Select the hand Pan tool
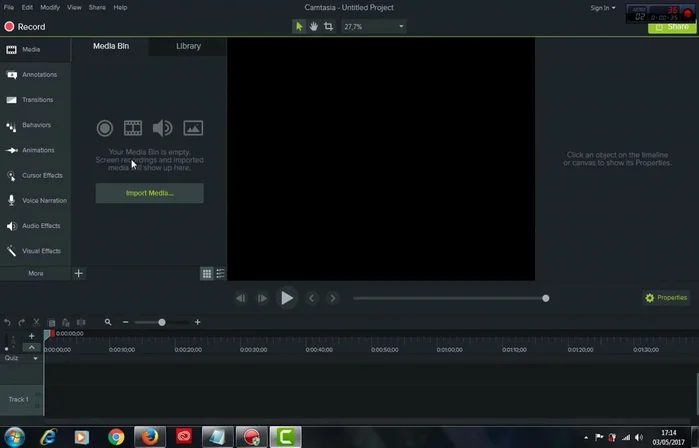Viewport: 699px width, 448px height. pos(314,27)
